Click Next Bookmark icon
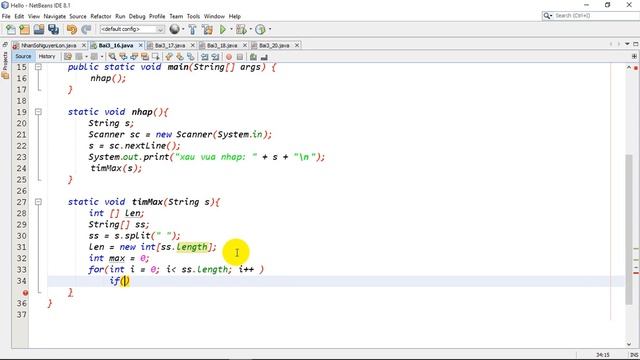This screenshot has width=640, height=360. pyautogui.click(x=180, y=56)
